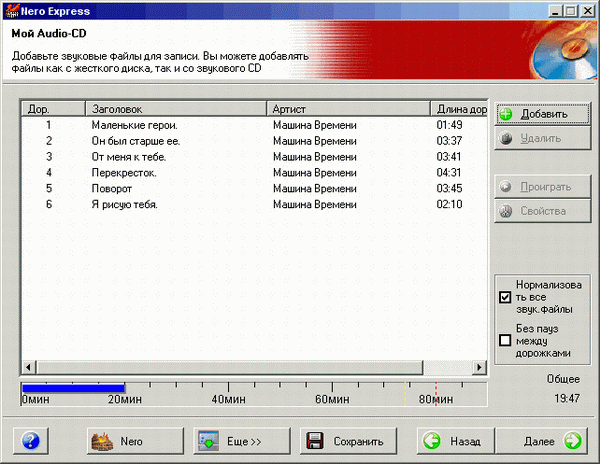Click track number 5 cell
Screen dimensions: 600x464
pyautogui.click(x=49, y=189)
